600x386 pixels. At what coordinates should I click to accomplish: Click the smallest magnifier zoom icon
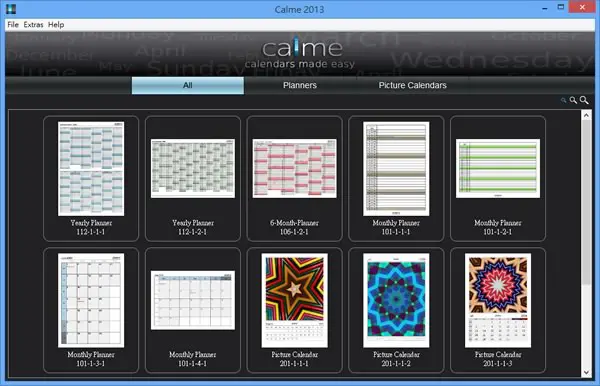pos(563,100)
